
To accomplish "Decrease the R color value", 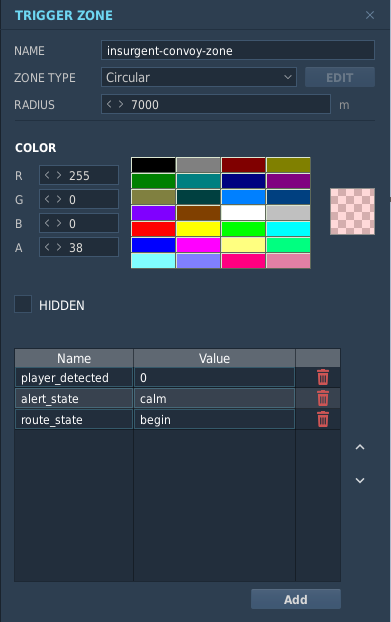I will (47, 175).
